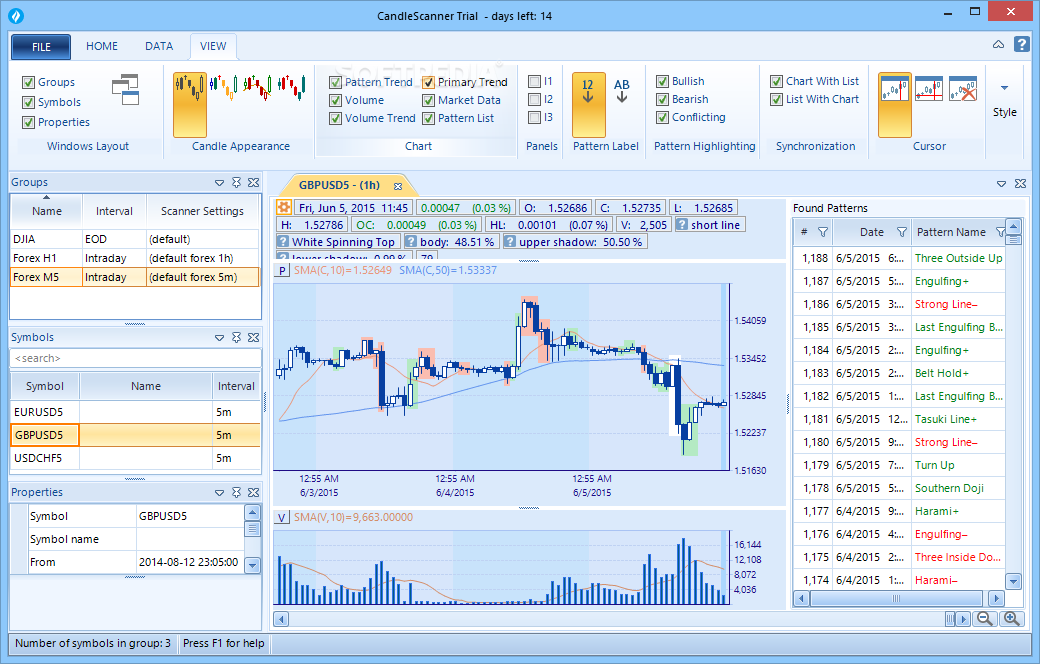Toggle the P price panel button

click(x=282, y=271)
